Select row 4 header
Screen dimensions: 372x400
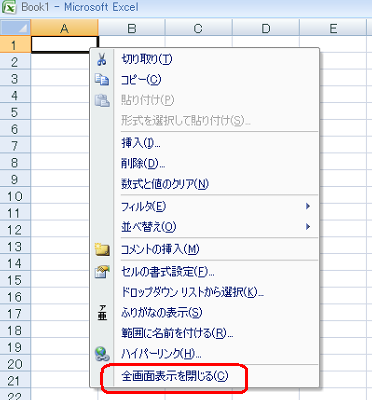pyautogui.click(x=15, y=95)
